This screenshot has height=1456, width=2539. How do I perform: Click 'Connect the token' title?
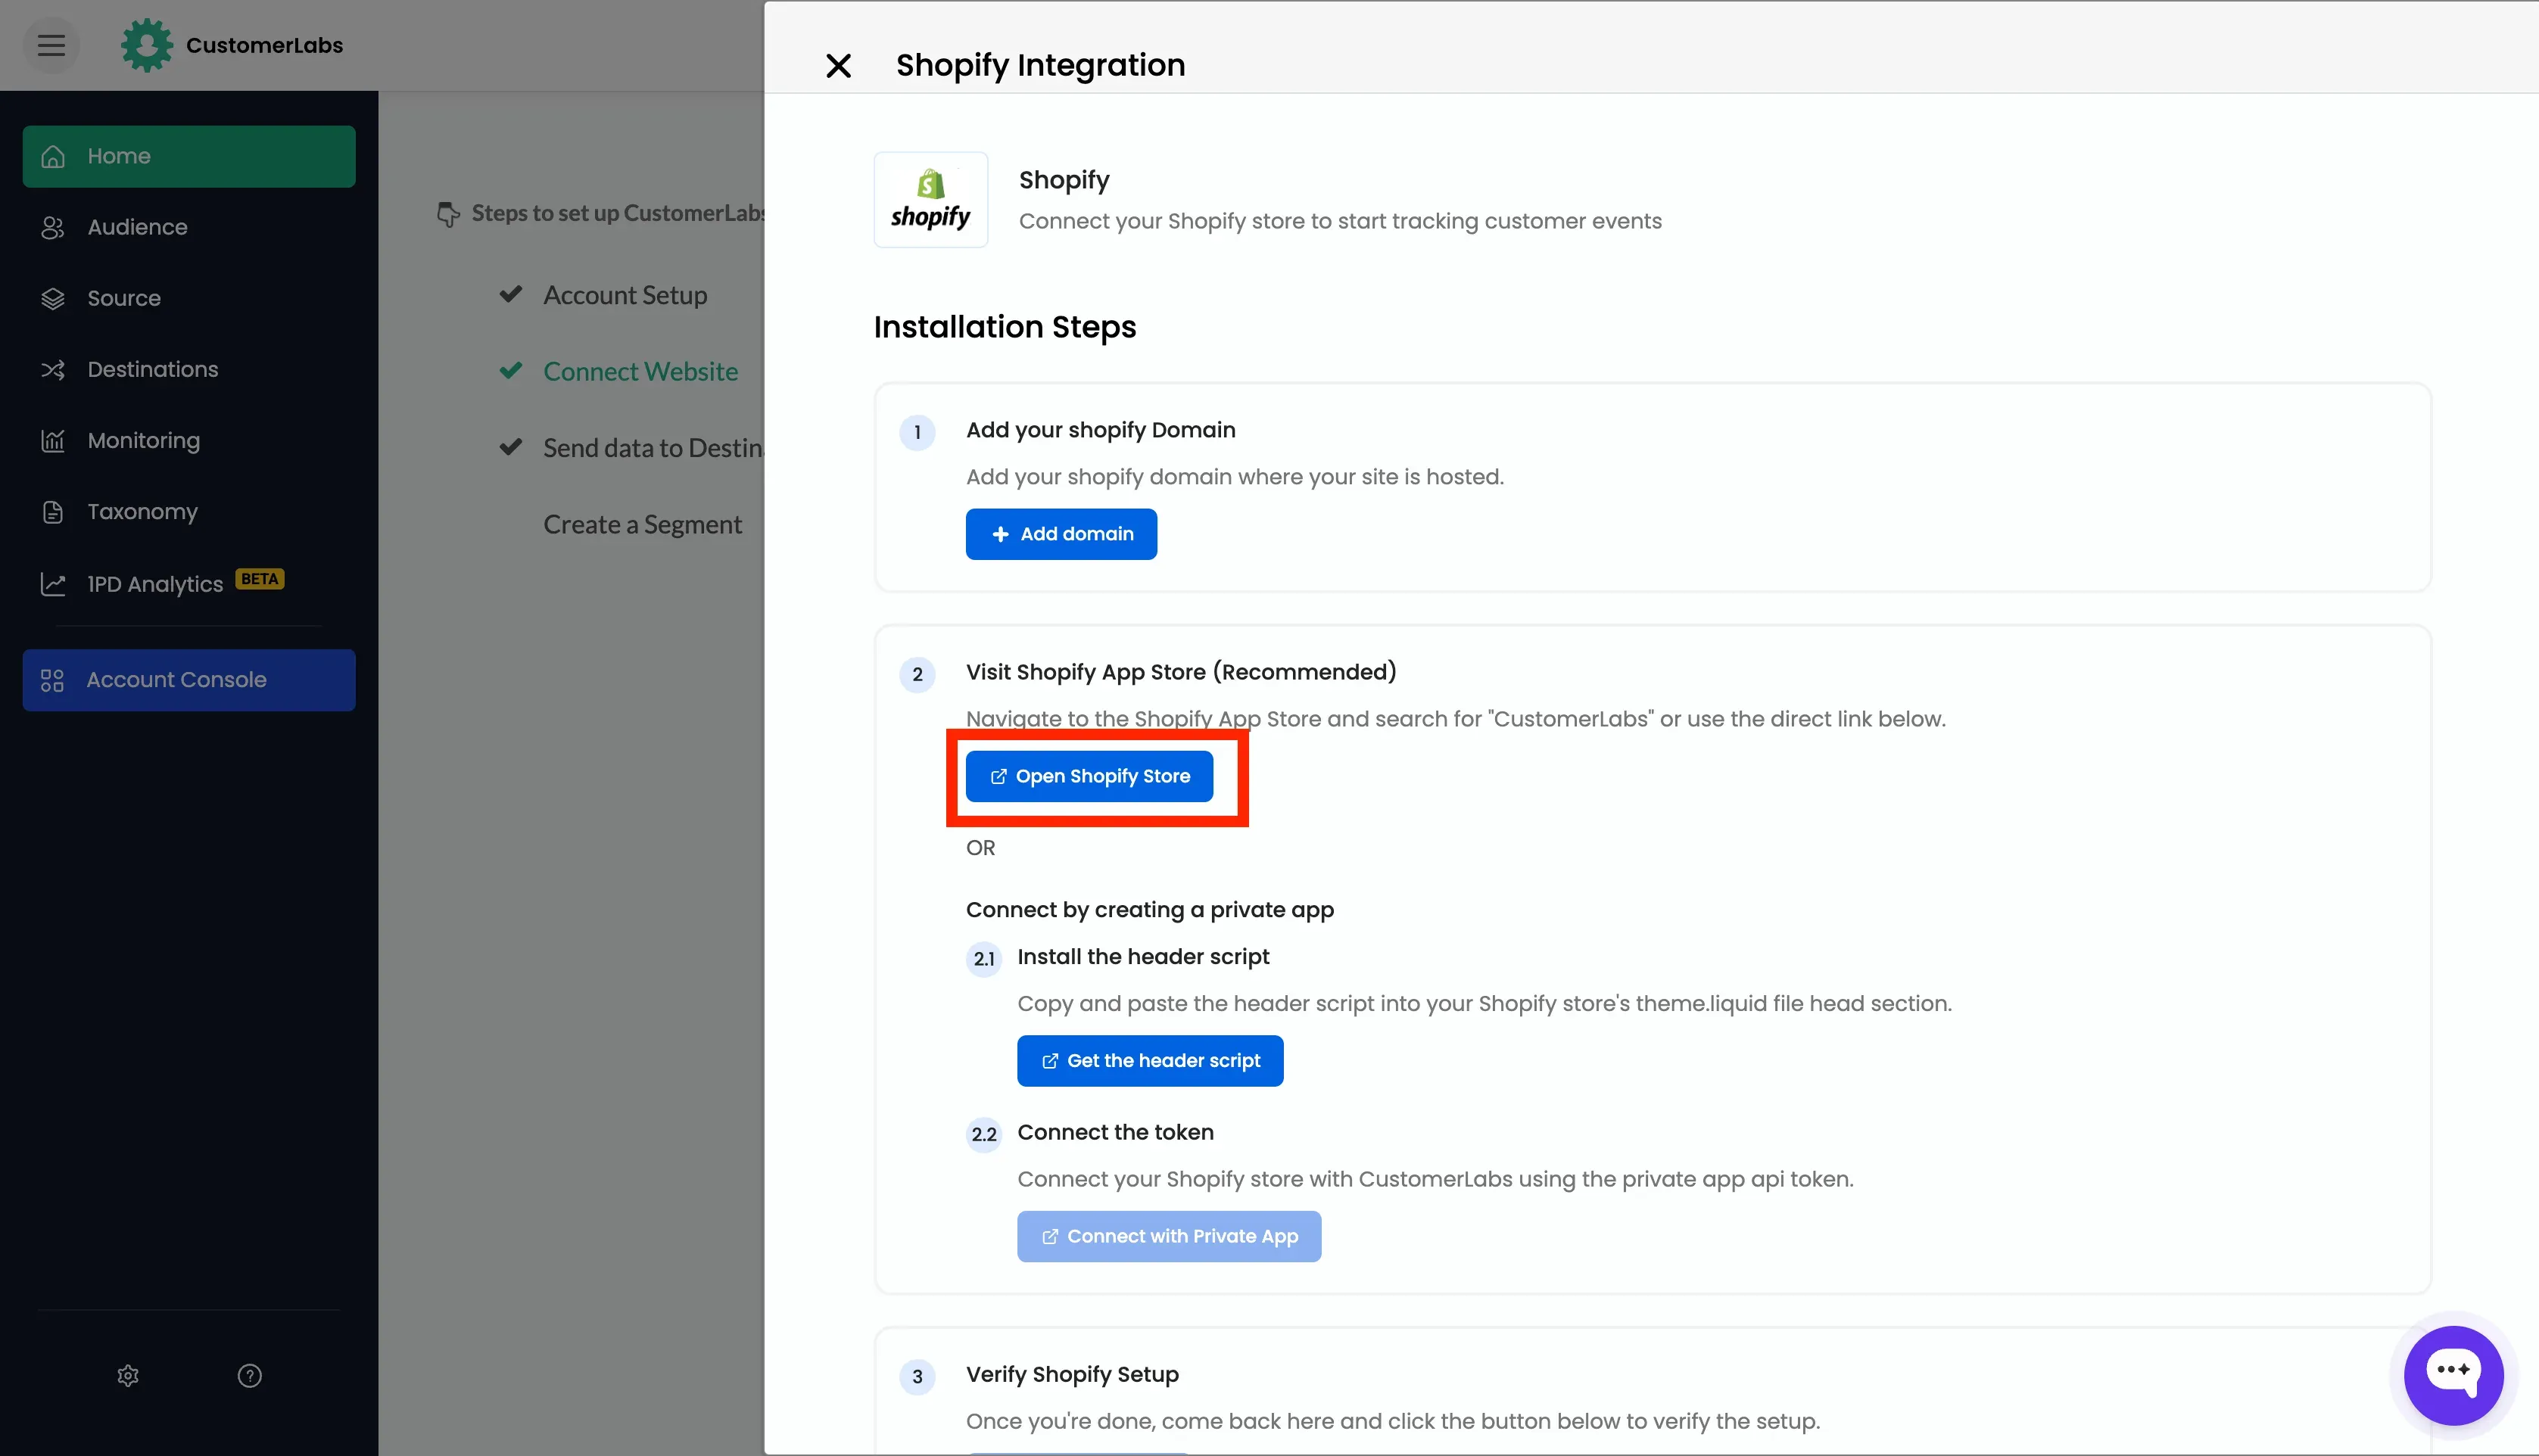coord(1115,1132)
